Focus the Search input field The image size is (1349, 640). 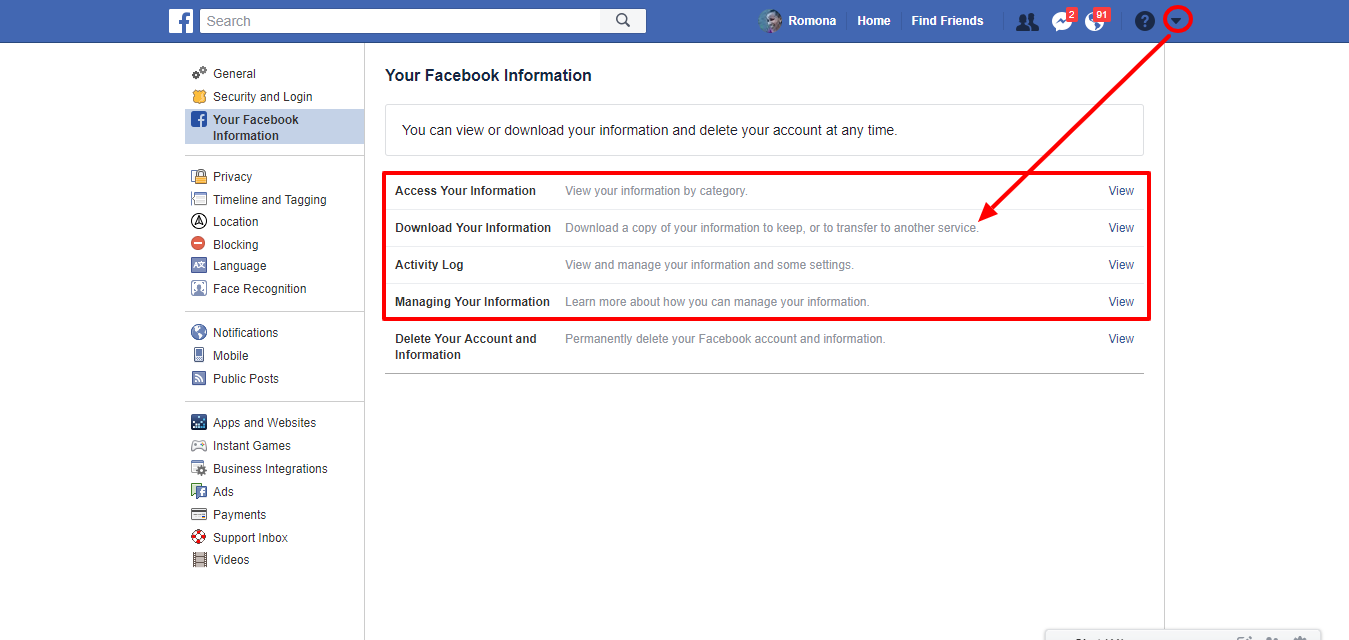[x=400, y=21]
